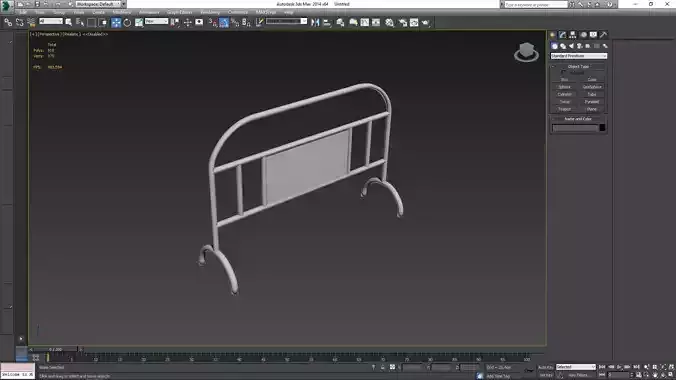Viewport: 676px width, 380px height.
Task: Open the Edit menu
Action: (23, 12)
